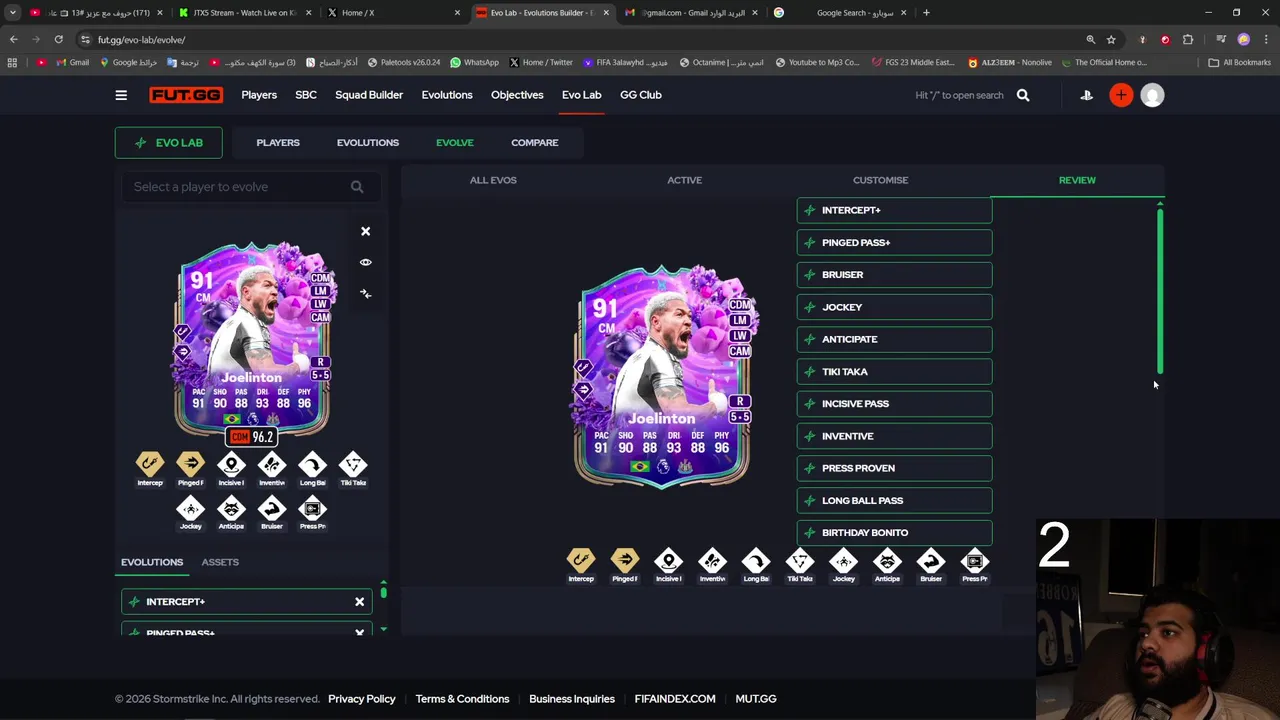
Task: Click Tiki Taka playstyle icon under left card
Action: click(x=352, y=465)
